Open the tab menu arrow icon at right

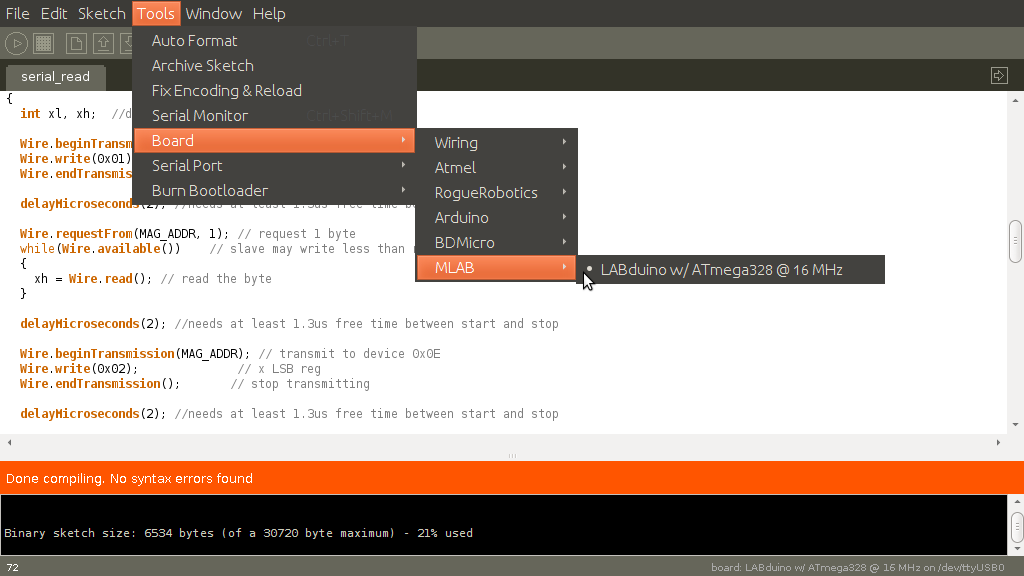click(x=998, y=76)
